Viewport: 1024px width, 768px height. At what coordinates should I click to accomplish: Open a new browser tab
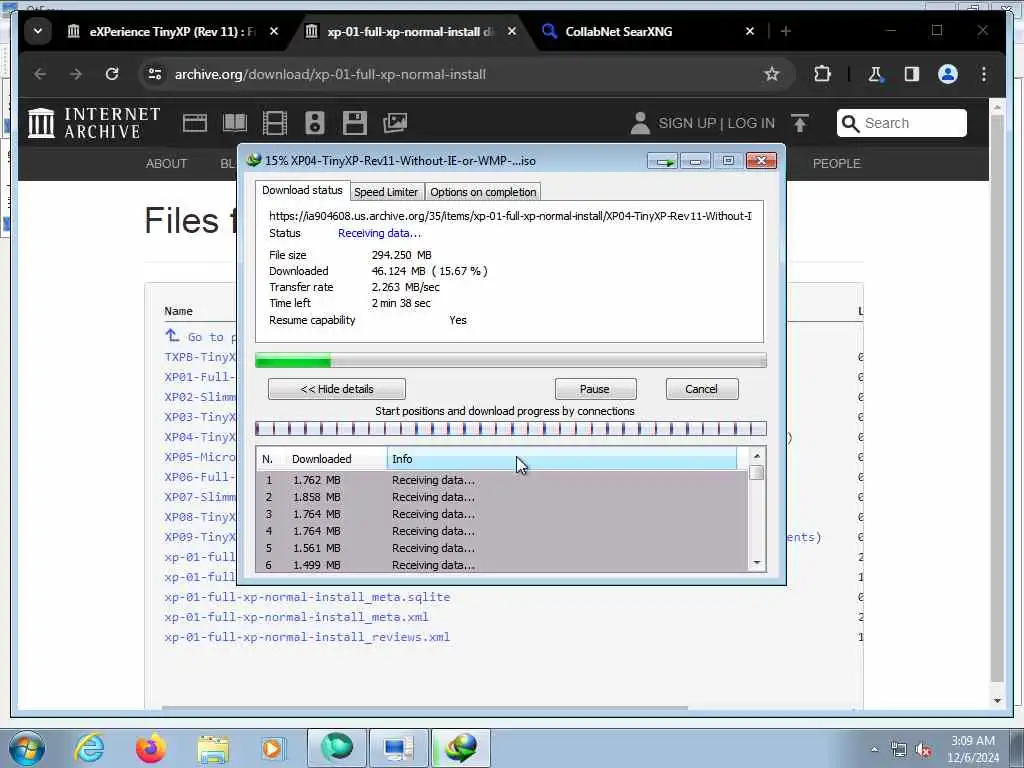point(786,31)
